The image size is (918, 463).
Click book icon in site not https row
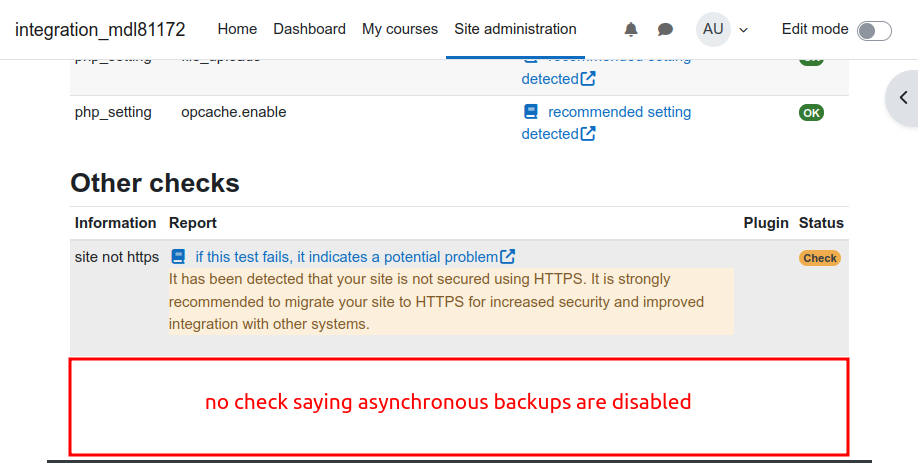178,256
